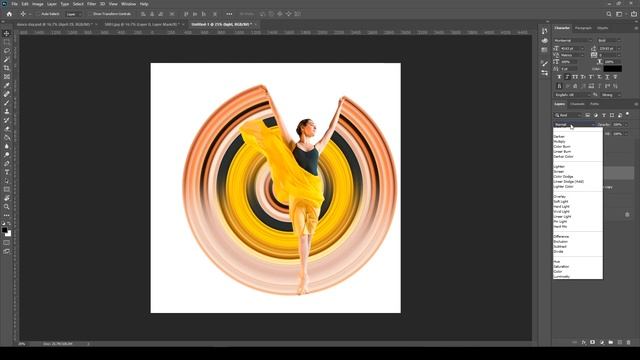Select the History Brush tool
Viewport: 640px width, 360px height.
tap(7, 120)
